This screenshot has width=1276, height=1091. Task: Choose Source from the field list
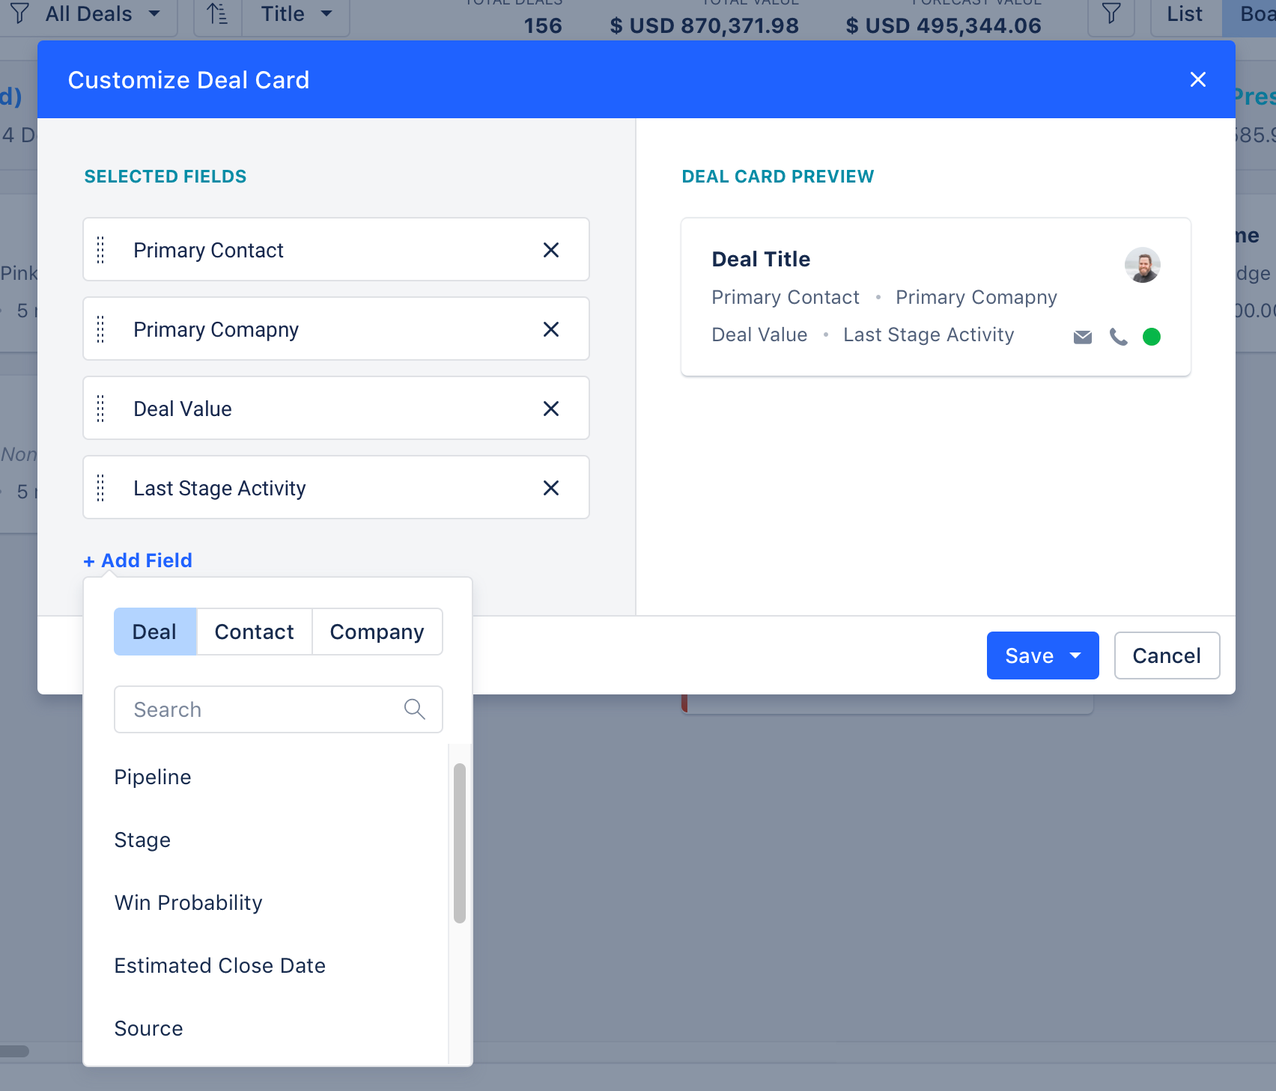[148, 1029]
